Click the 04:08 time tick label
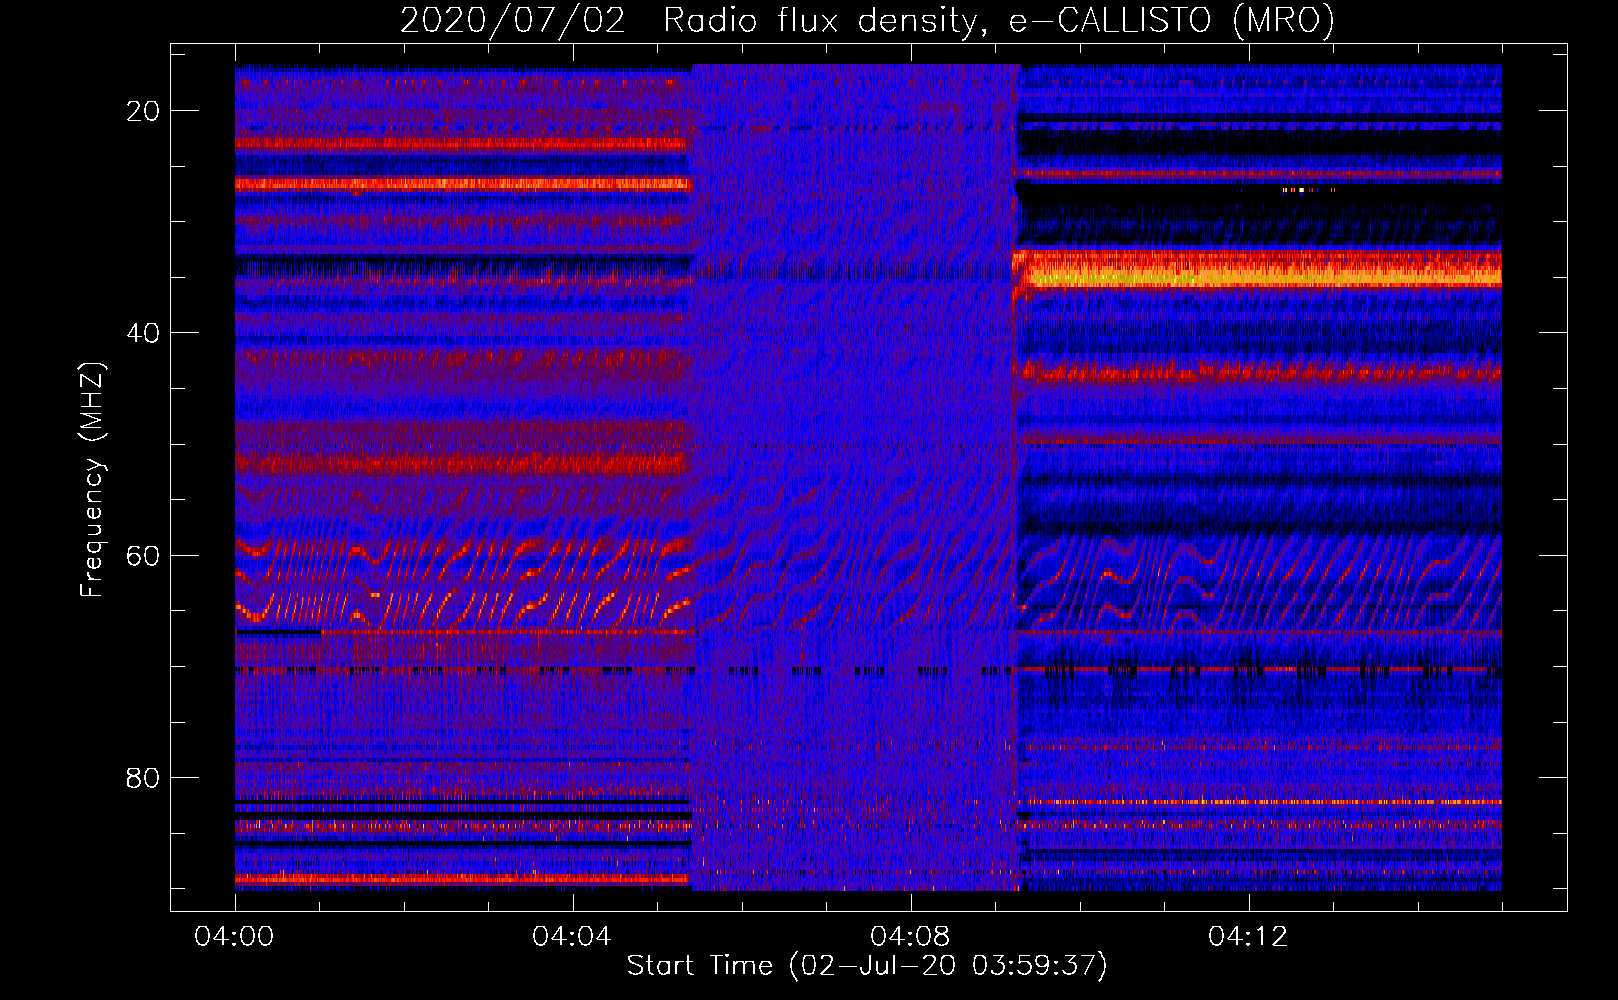1618x1000 pixels. coord(910,937)
